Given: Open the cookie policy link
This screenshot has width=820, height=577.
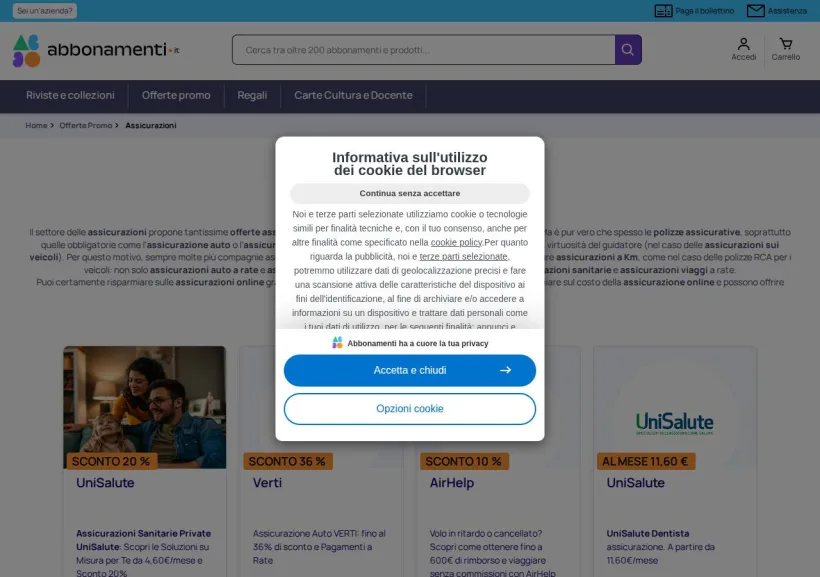Looking at the screenshot, I should pos(456,242).
